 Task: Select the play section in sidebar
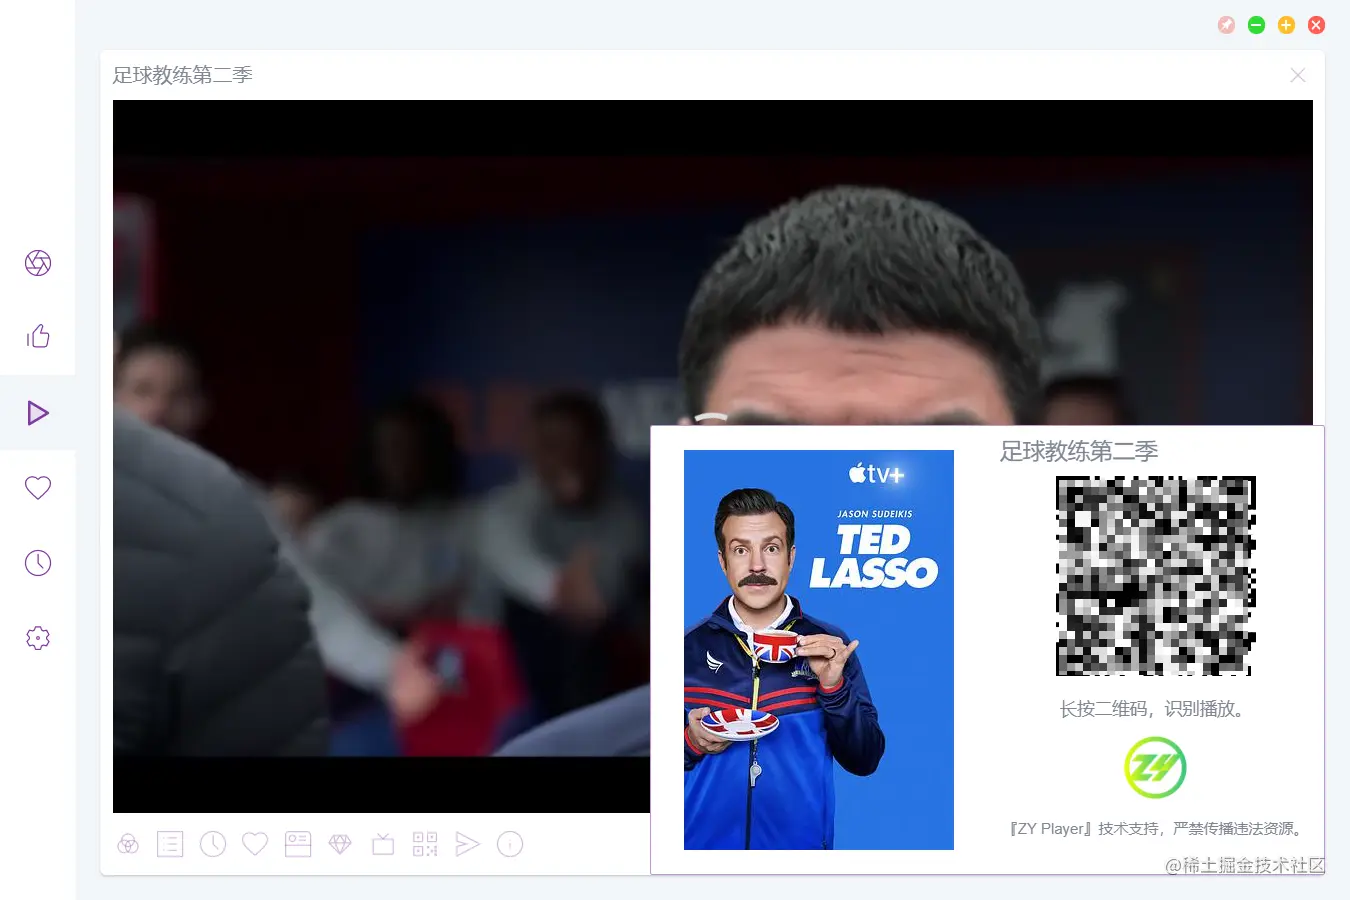pyautogui.click(x=38, y=413)
